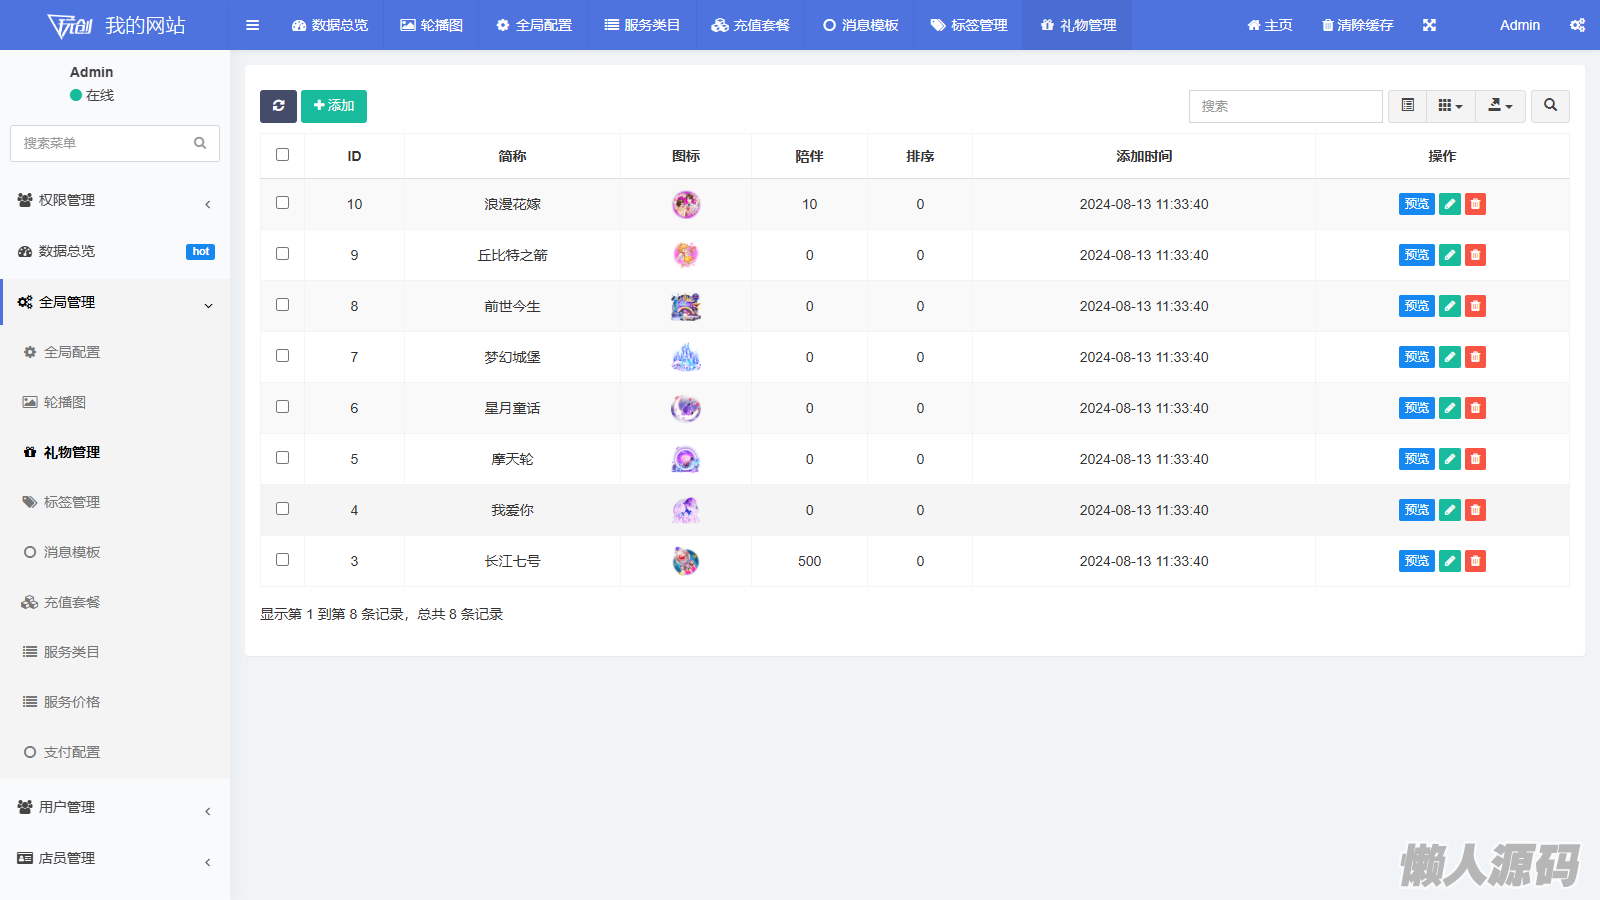
Task: Click the fullscreen expand icon in header
Action: click(1429, 25)
